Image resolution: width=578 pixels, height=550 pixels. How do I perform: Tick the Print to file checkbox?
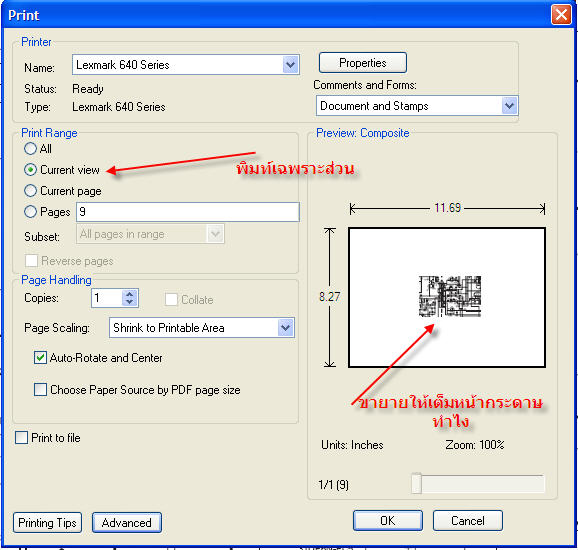click(x=21, y=438)
